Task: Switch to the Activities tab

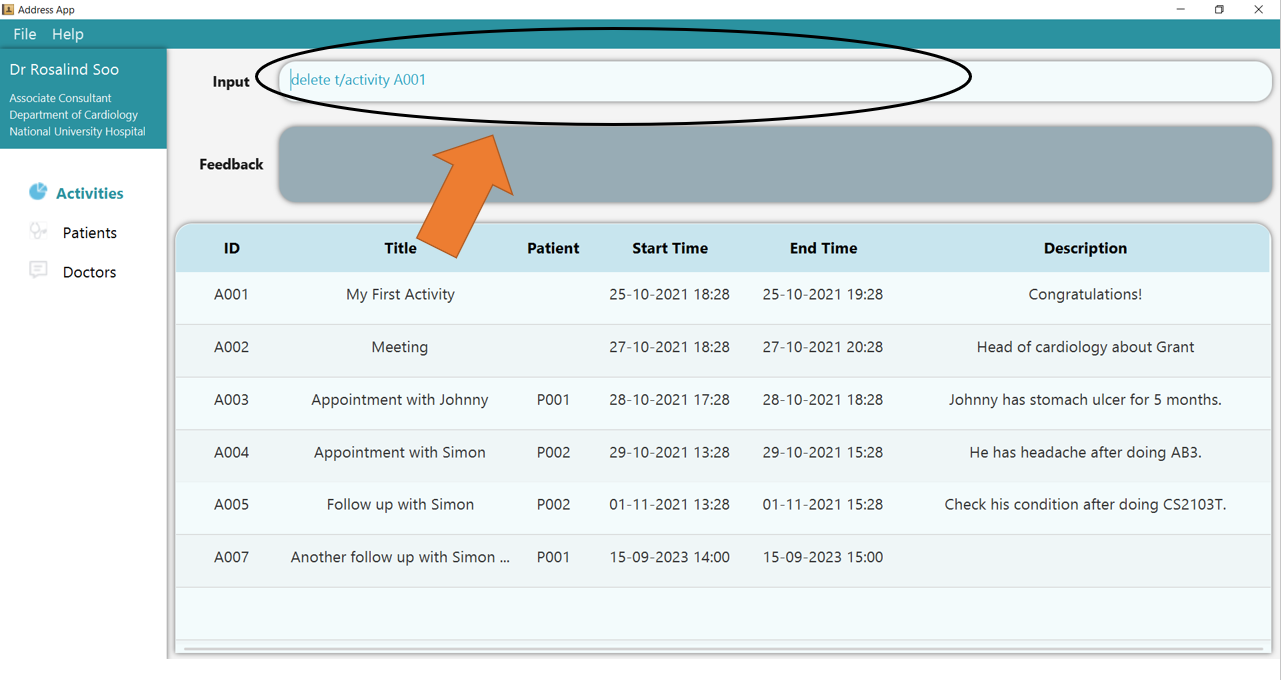Action: coord(89,193)
